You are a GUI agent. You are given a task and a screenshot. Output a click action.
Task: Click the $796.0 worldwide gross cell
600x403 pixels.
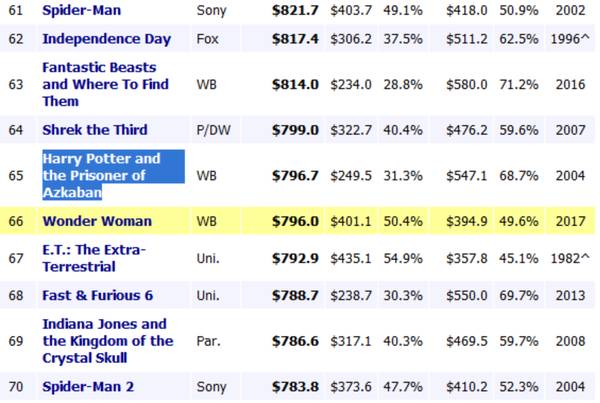coord(298,220)
